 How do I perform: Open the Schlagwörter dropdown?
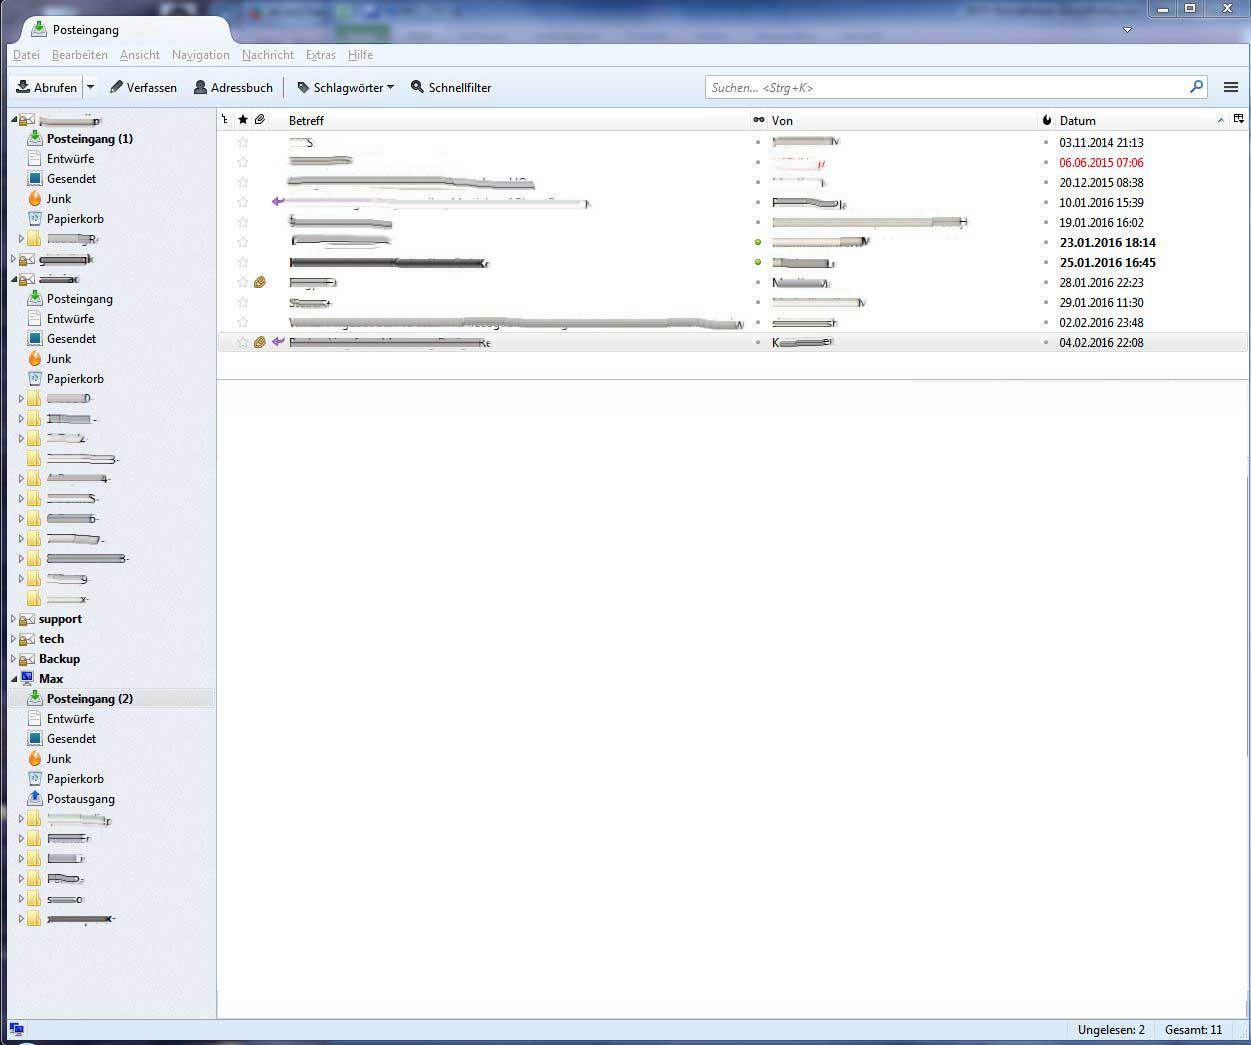coord(345,87)
